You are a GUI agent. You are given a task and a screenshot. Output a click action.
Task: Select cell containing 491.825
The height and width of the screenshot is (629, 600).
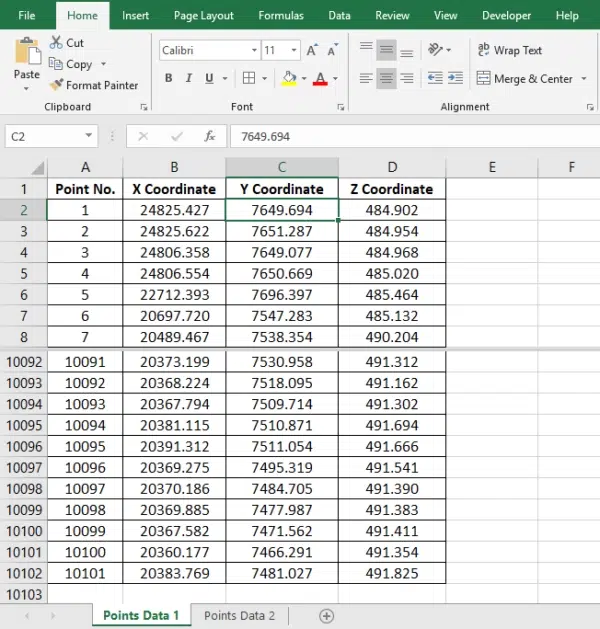pos(392,573)
